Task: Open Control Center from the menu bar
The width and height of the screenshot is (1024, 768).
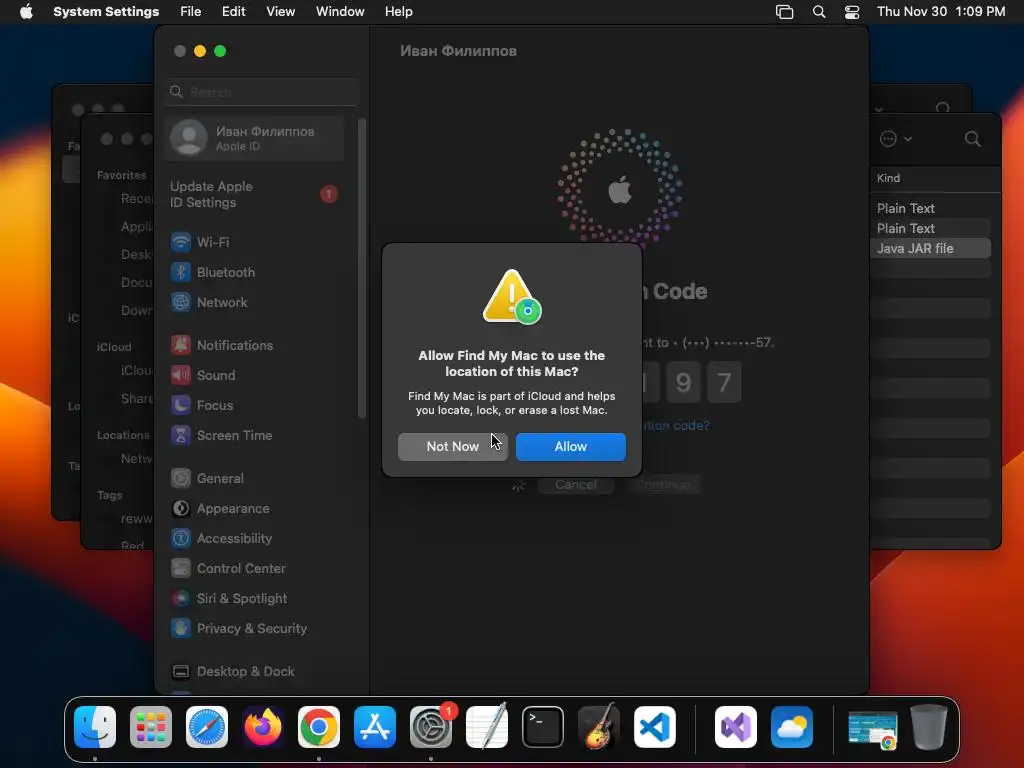Action: coord(852,12)
